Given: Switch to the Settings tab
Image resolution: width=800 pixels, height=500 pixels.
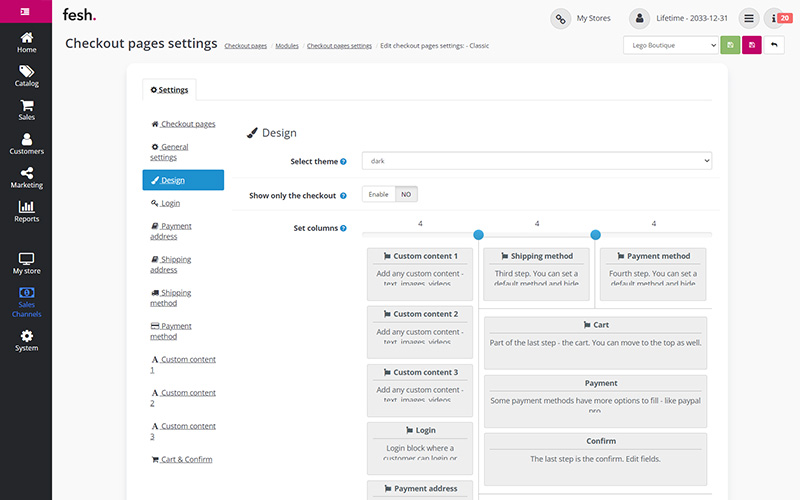Looking at the screenshot, I should (x=169, y=90).
